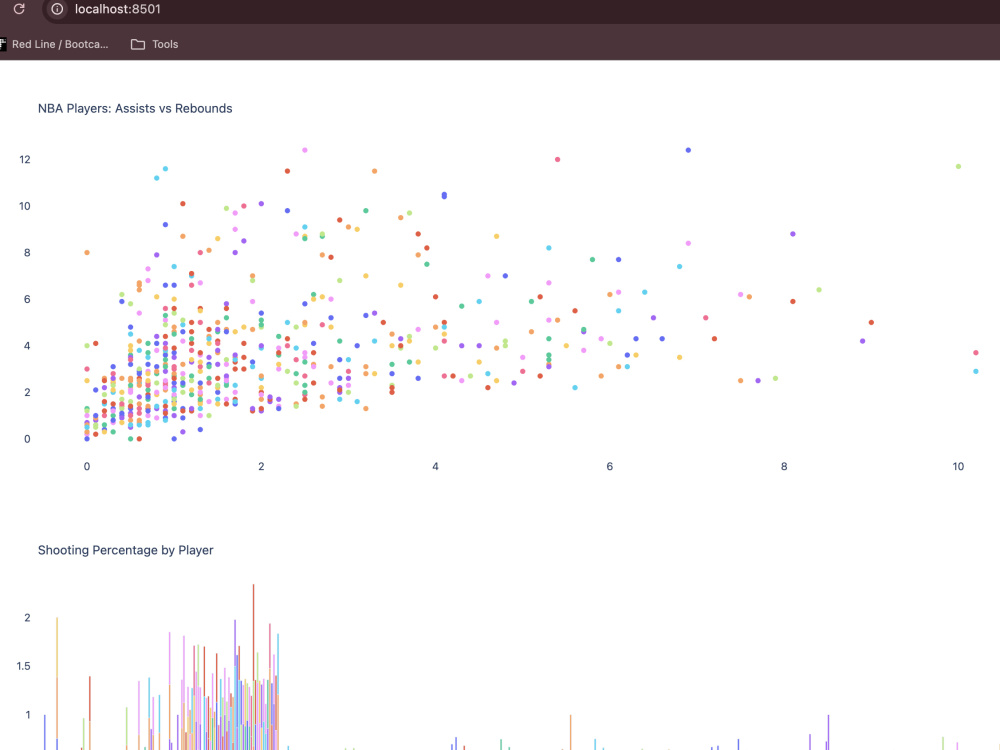Click the scatter x-axis label 8
Screen dimensions: 1000x750
[784, 466]
